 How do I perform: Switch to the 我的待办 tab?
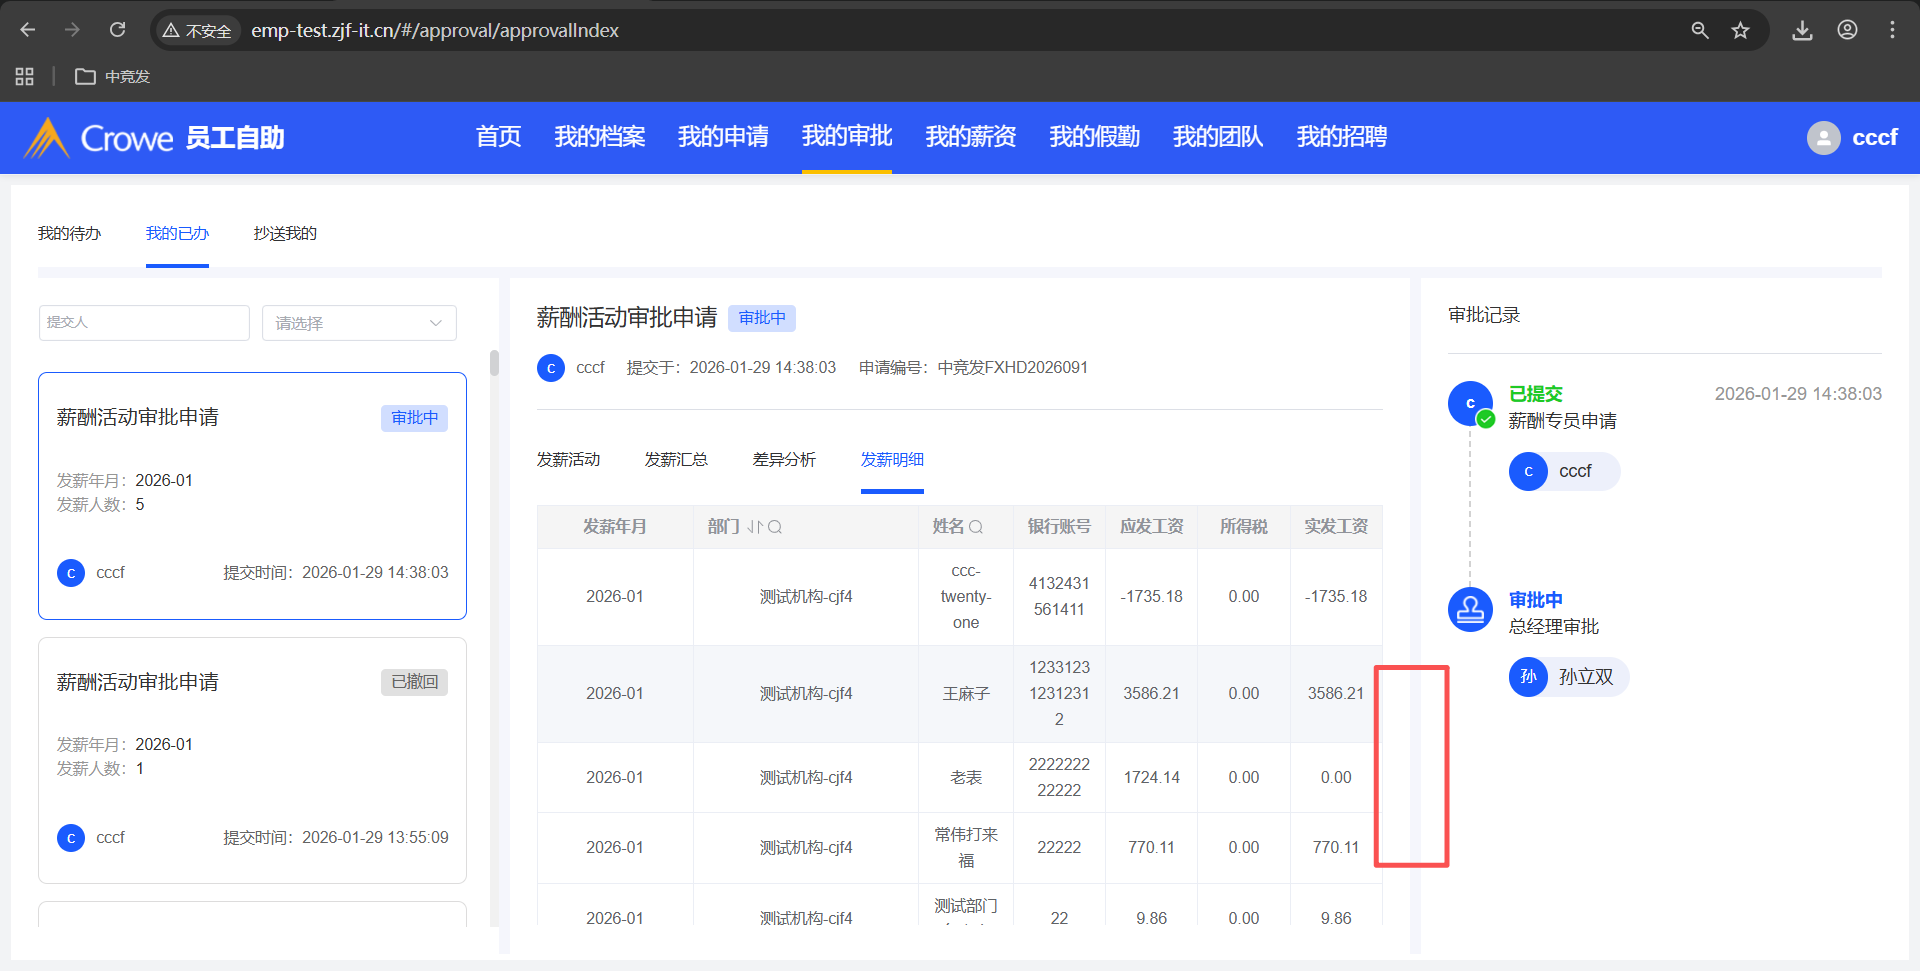tap(69, 233)
